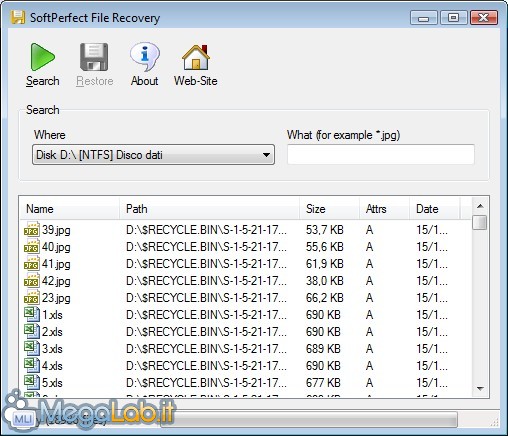Sort list by Size column header
508x436 pixels.
pyautogui.click(x=329, y=209)
